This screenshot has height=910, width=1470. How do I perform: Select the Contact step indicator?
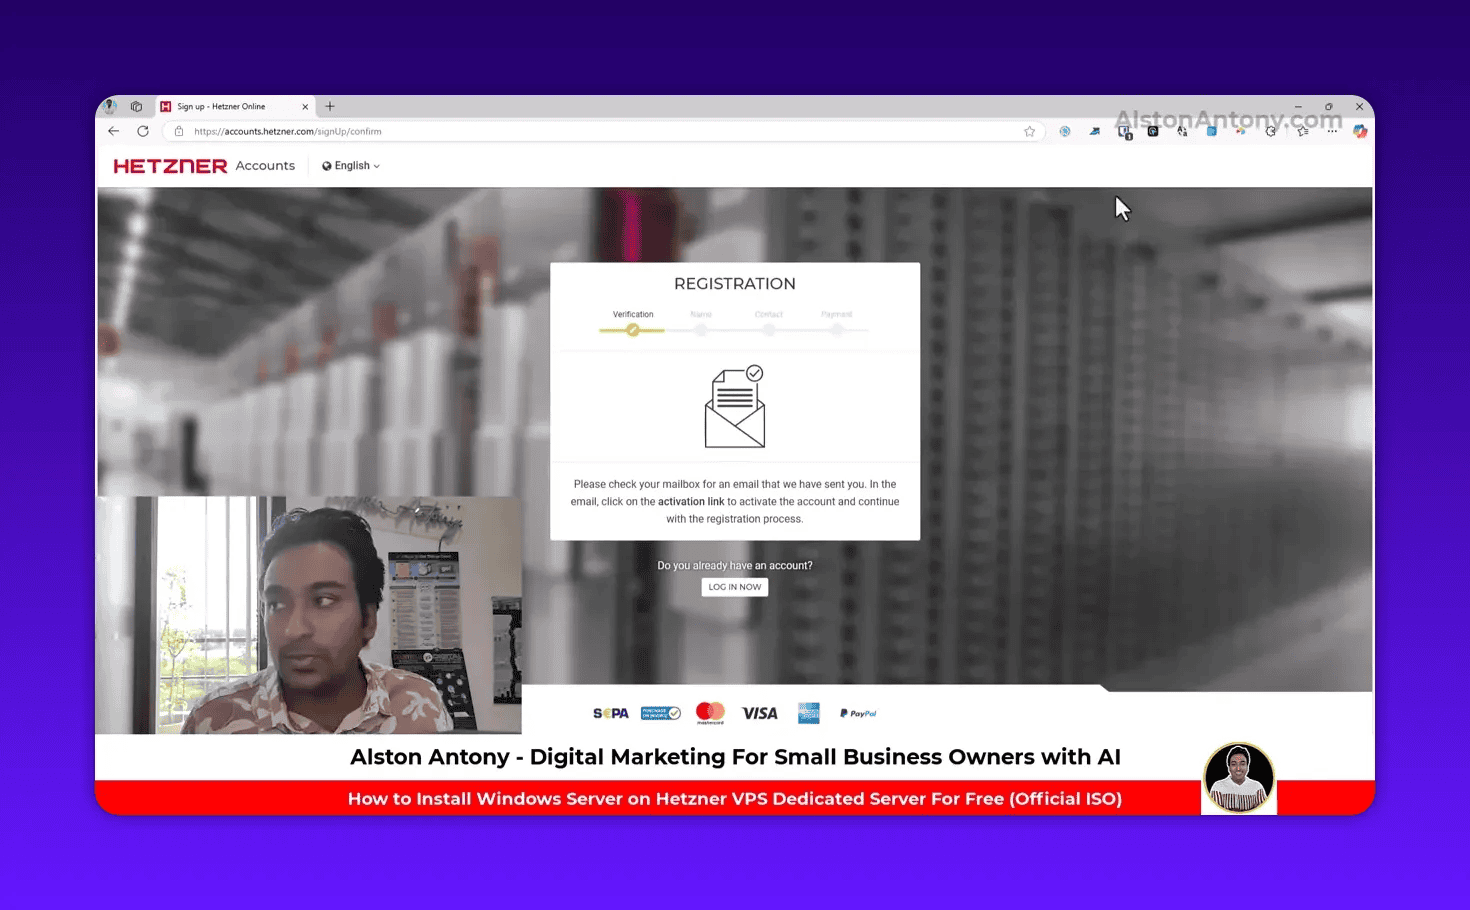click(x=769, y=329)
